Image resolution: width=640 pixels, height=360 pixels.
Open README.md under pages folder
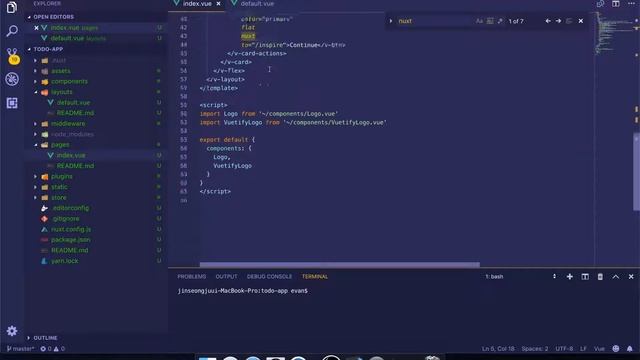pyautogui.click(x=75, y=166)
